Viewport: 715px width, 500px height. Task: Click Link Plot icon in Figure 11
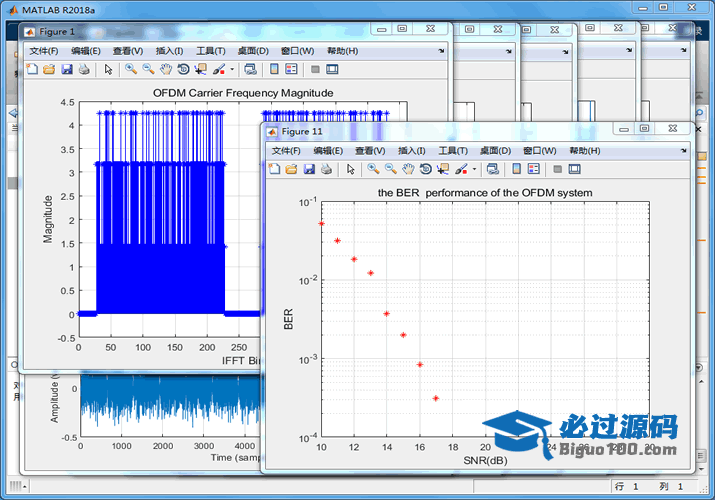pos(492,169)
